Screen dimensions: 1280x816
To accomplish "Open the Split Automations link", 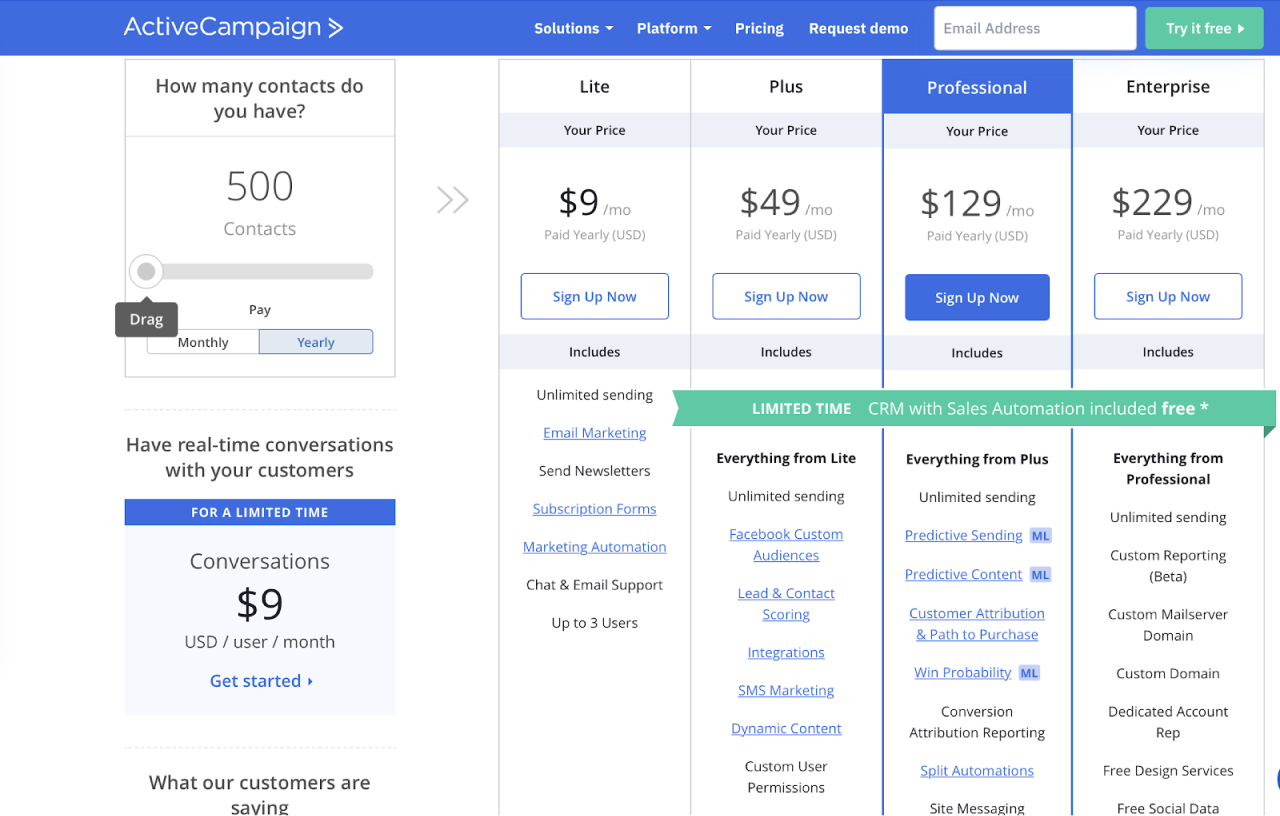I will pyautogui.click(x=977, y=770).
